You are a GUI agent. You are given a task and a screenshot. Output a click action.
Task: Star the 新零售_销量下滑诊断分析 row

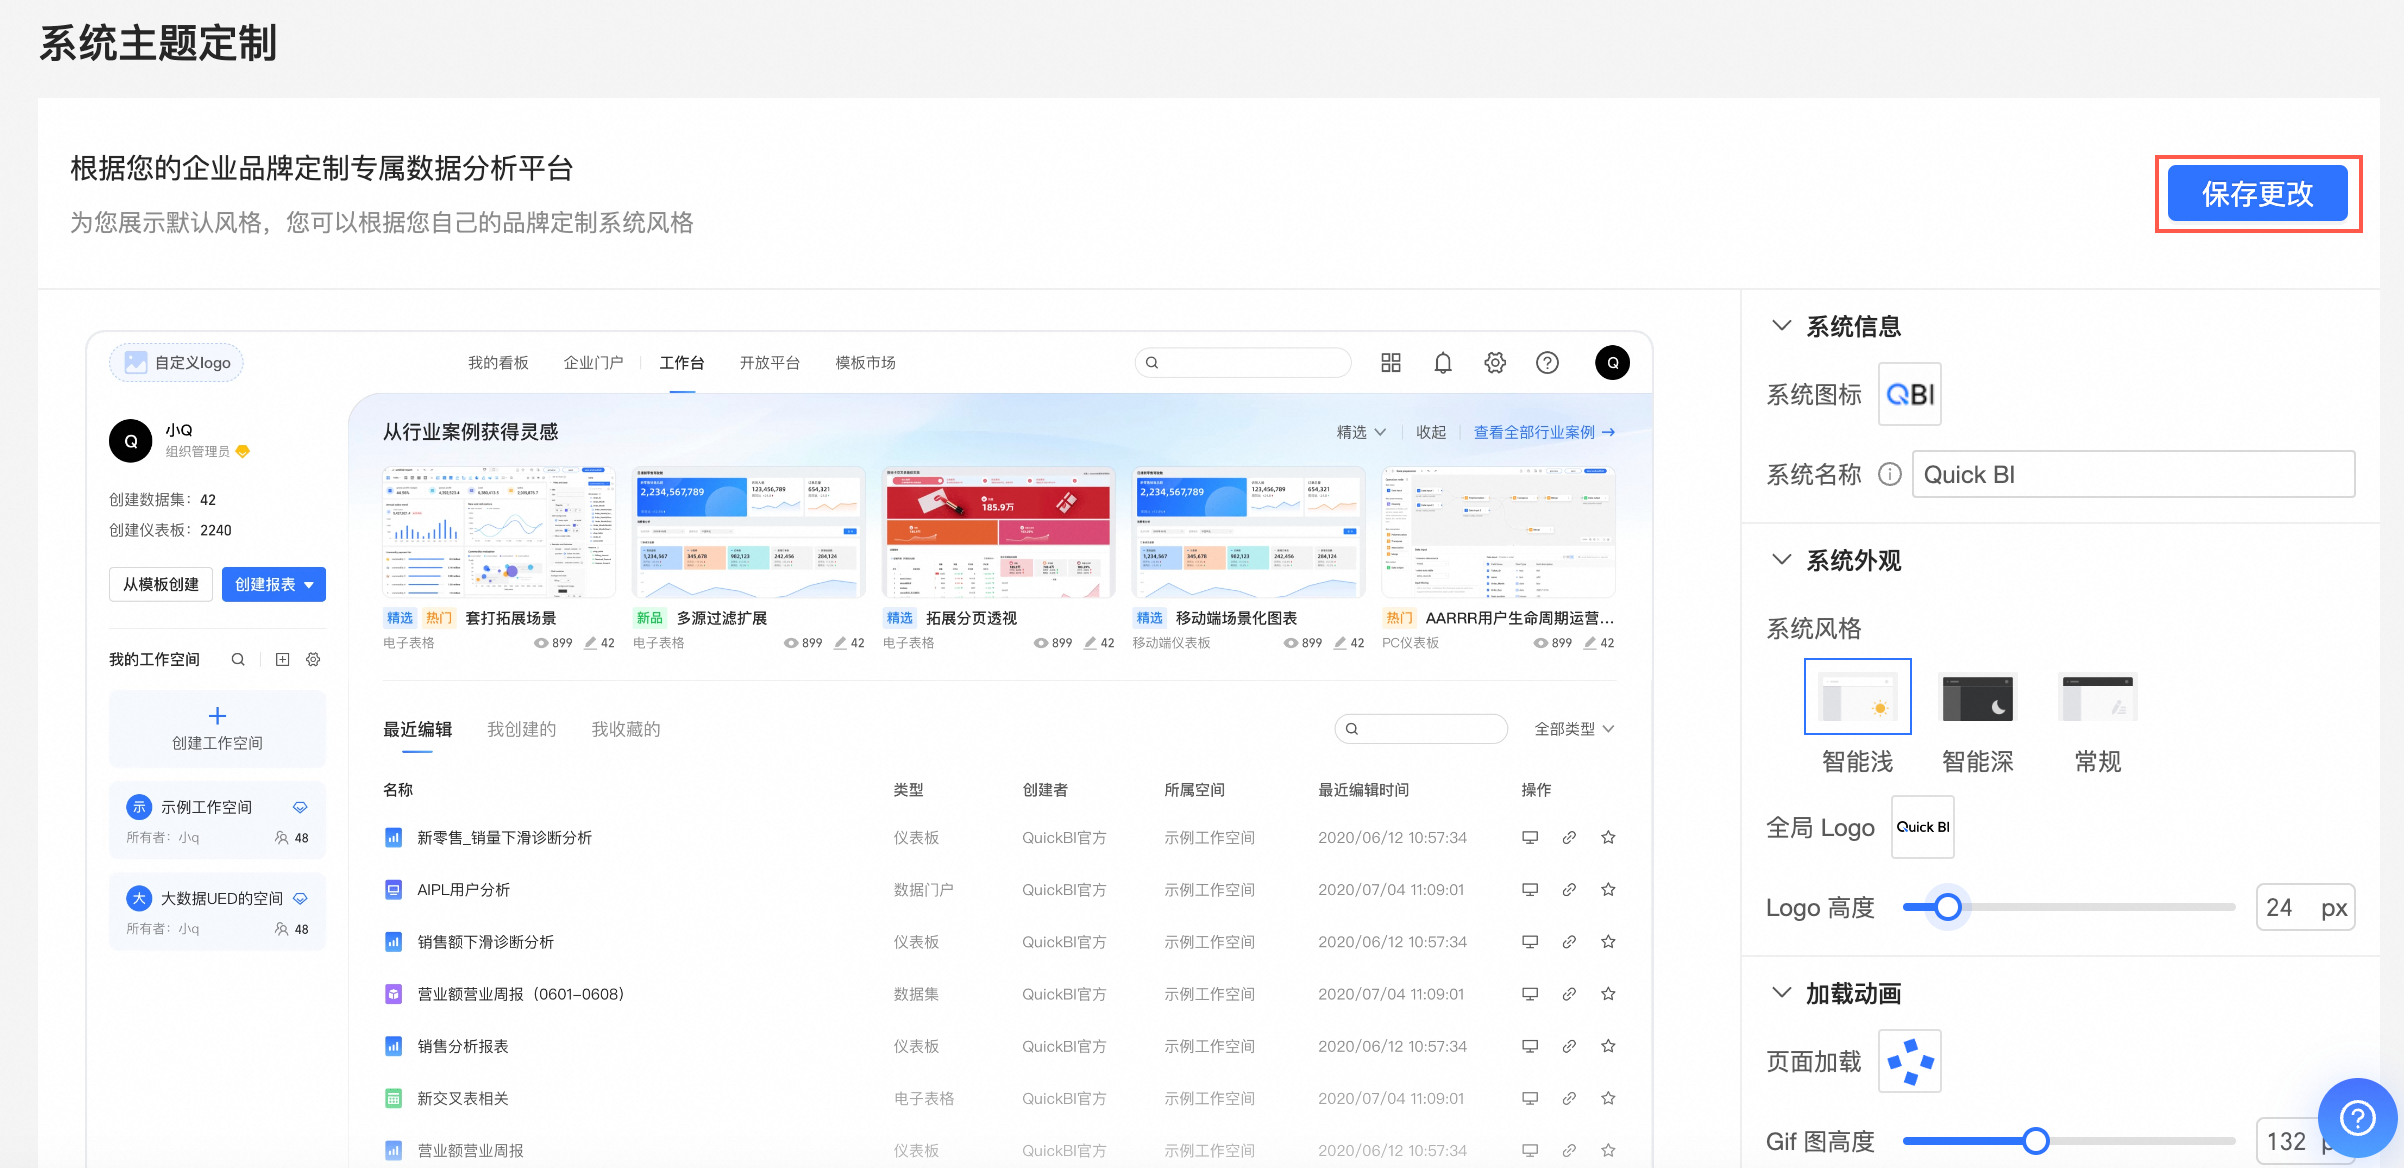(1608, 837)
